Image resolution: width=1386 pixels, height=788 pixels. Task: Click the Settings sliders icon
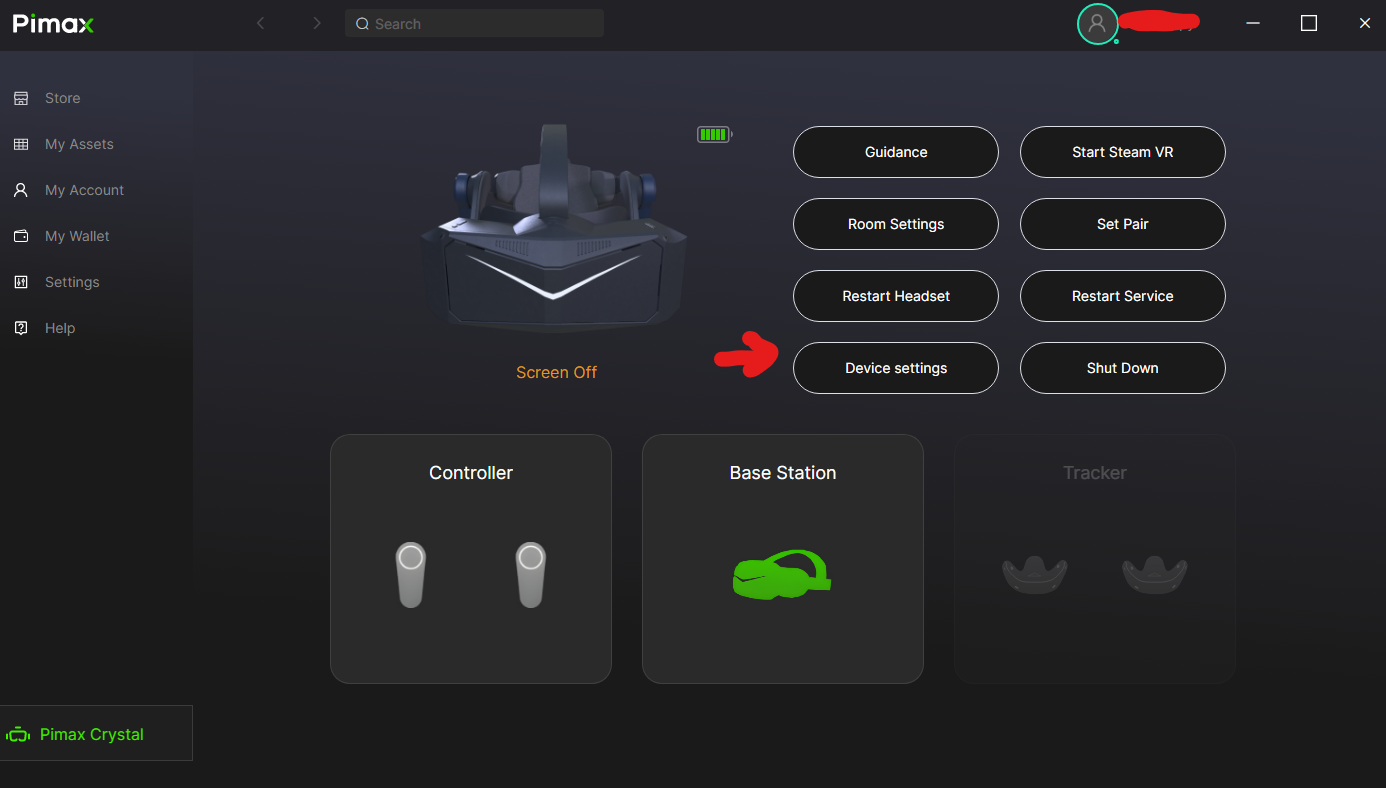(20, 282)
